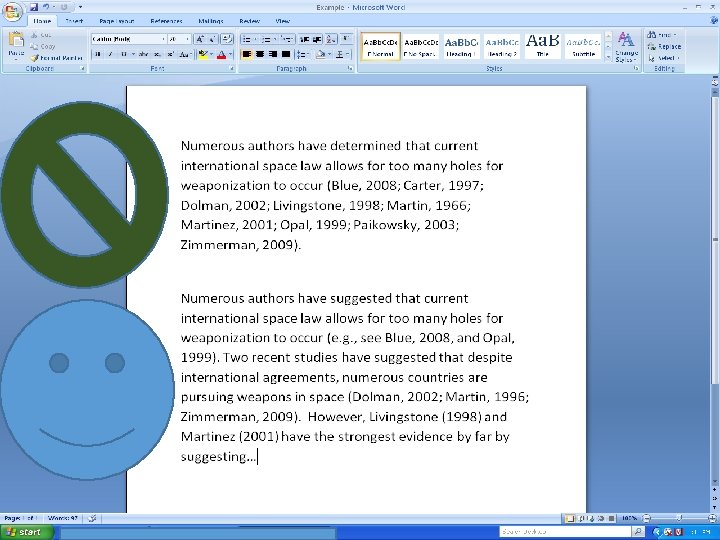Click the Sort paragraph icon
This screenshot has height=540, width=720.
(331, 39)
